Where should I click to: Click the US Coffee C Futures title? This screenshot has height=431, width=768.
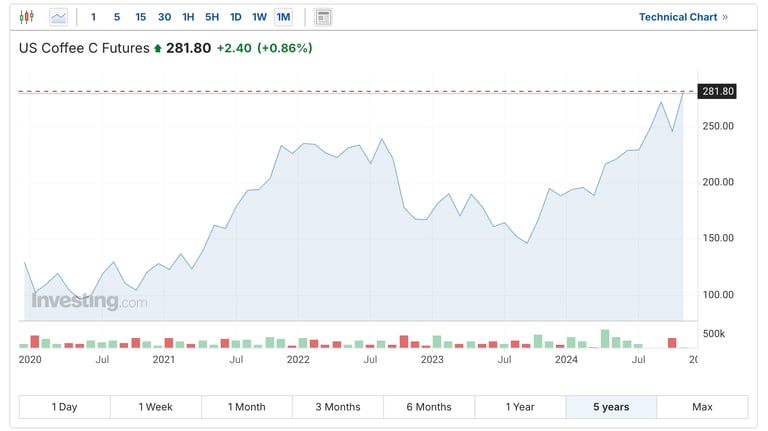85,48
